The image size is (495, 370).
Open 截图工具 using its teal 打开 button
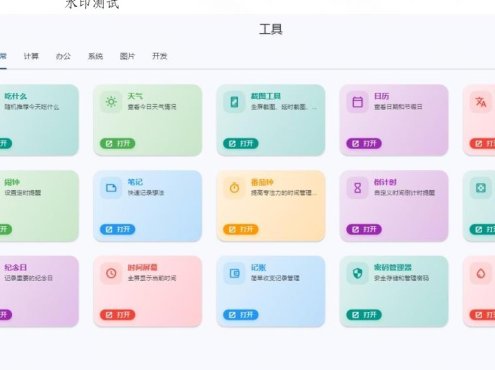241,144
